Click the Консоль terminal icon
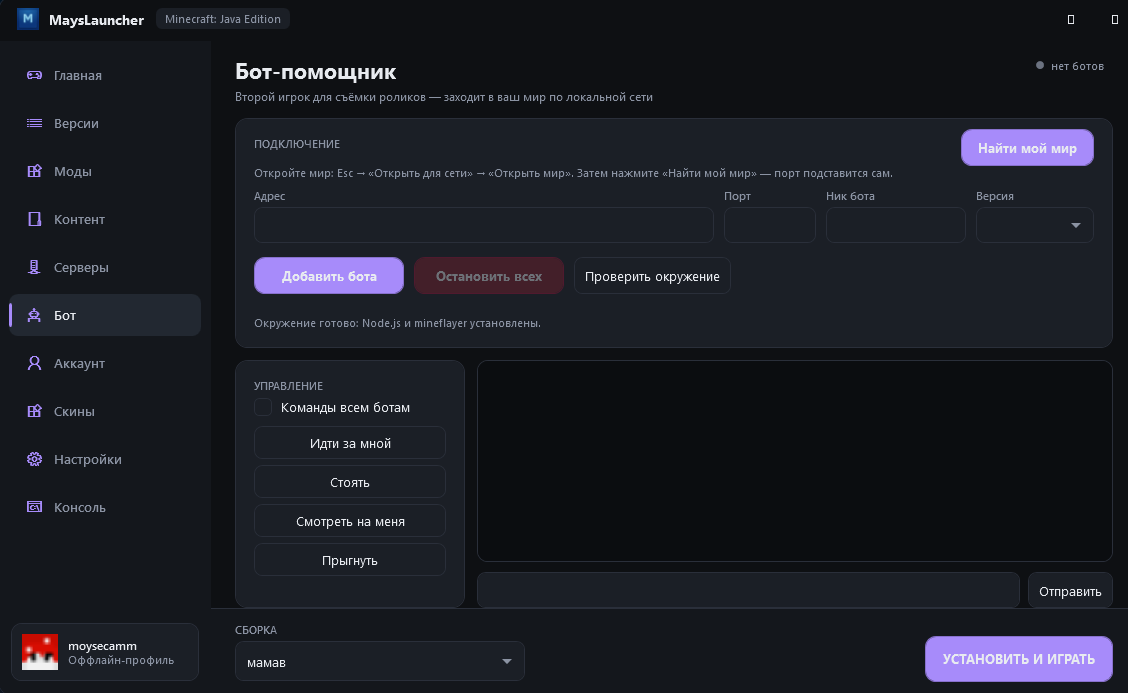 (34, 507)
